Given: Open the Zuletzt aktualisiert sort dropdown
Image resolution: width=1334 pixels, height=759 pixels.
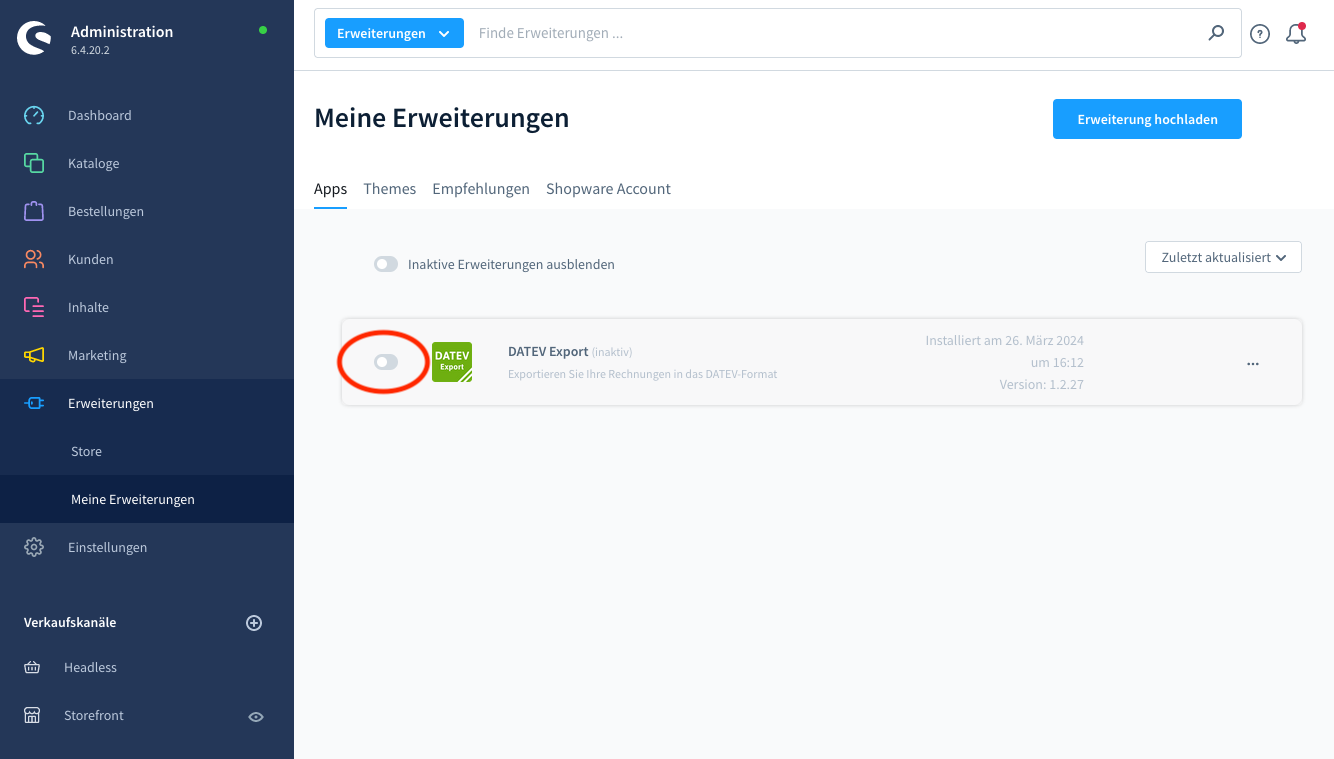Looking at the screenshot, I should click(x=1223, y=257).
